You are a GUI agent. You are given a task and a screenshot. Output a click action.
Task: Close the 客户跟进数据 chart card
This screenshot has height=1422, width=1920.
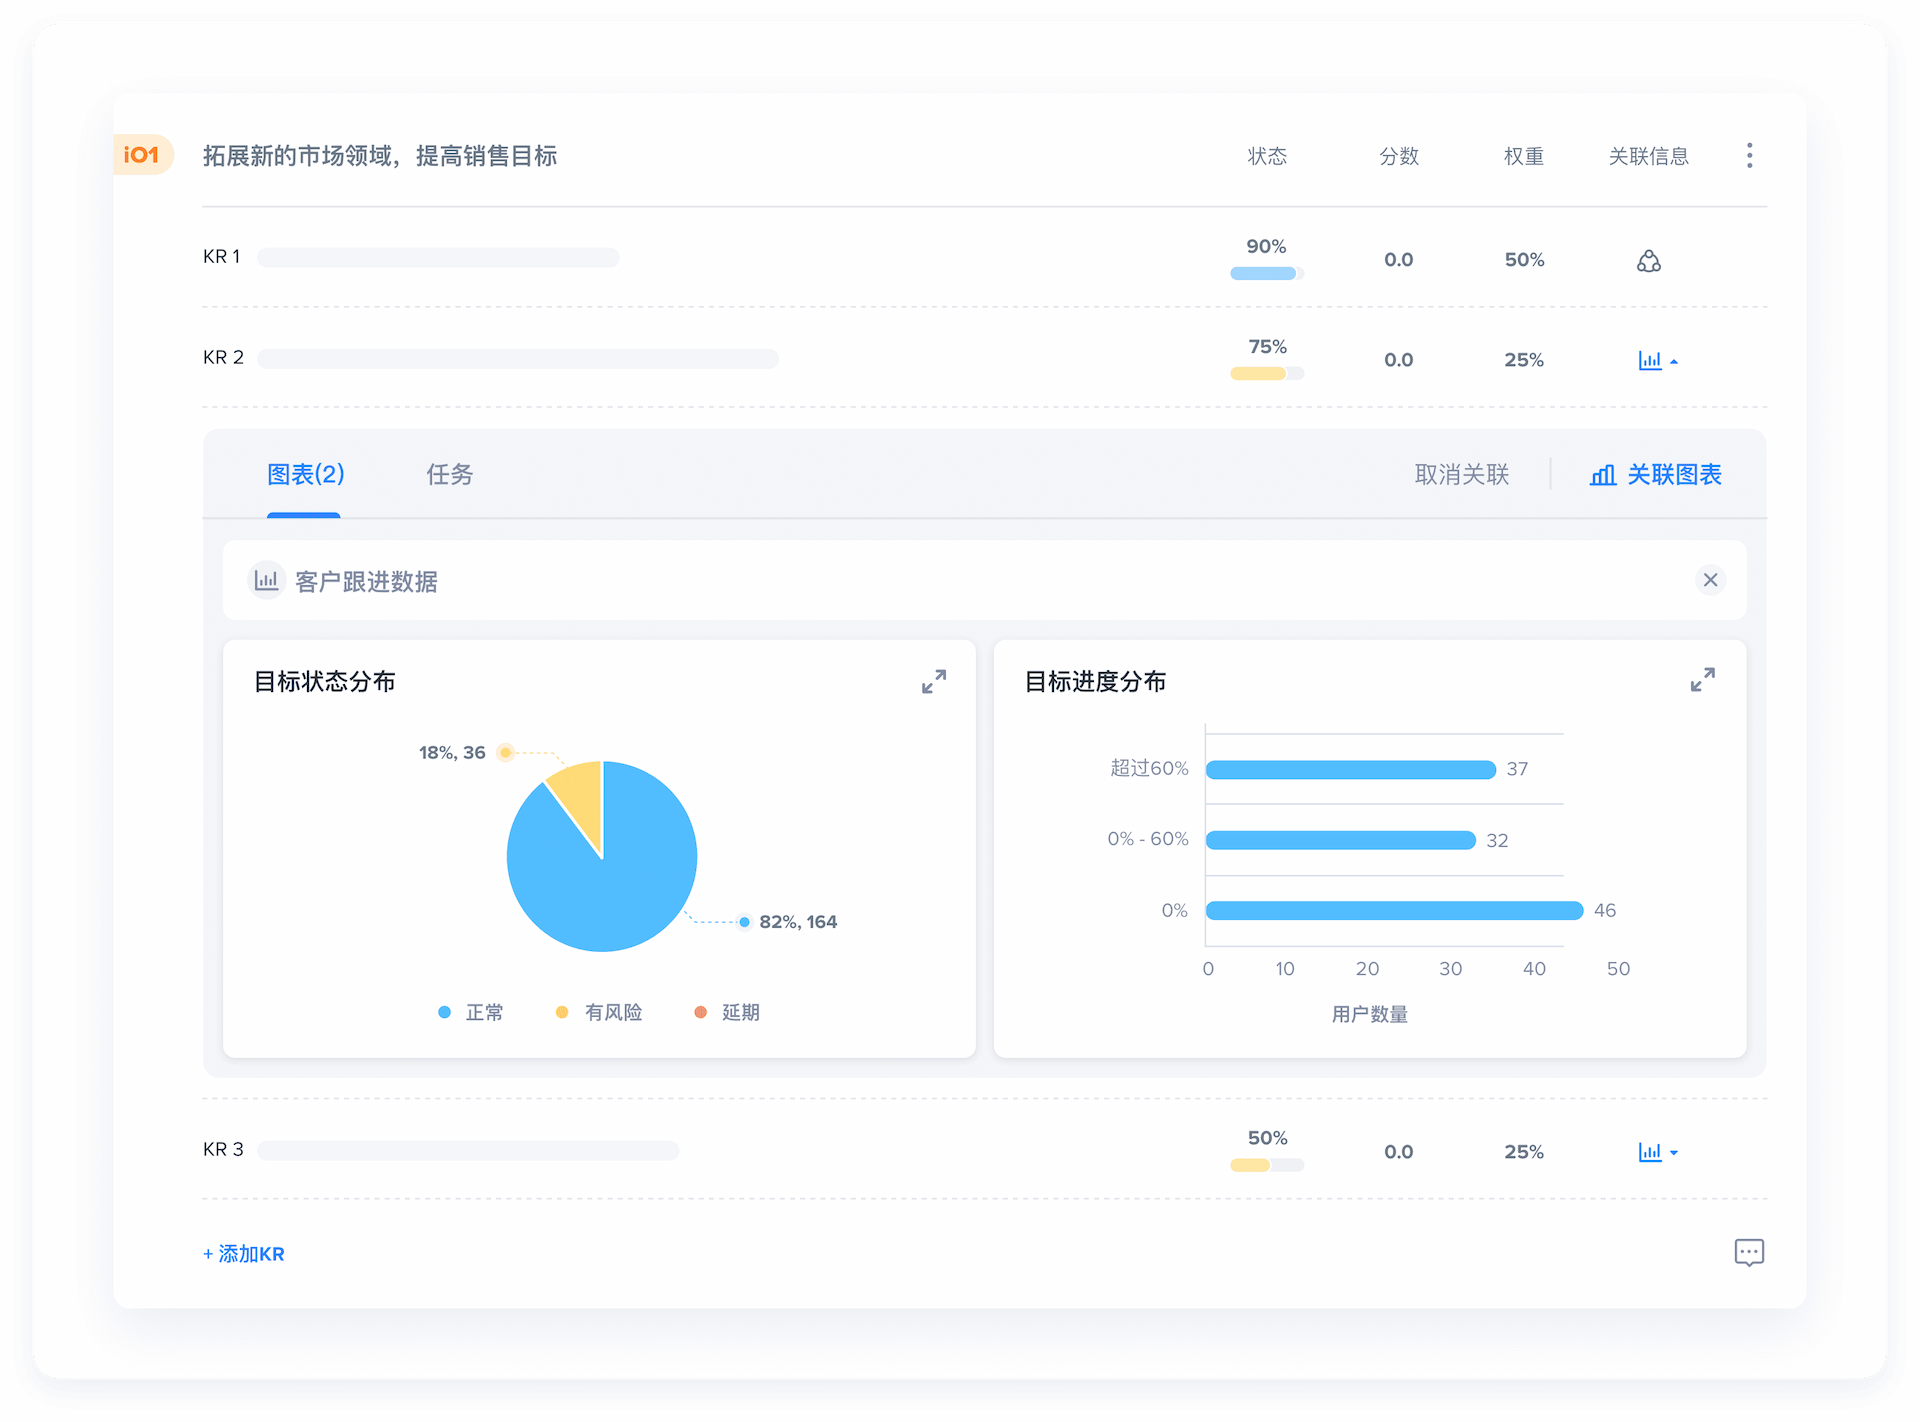(x=1710, y=580)
